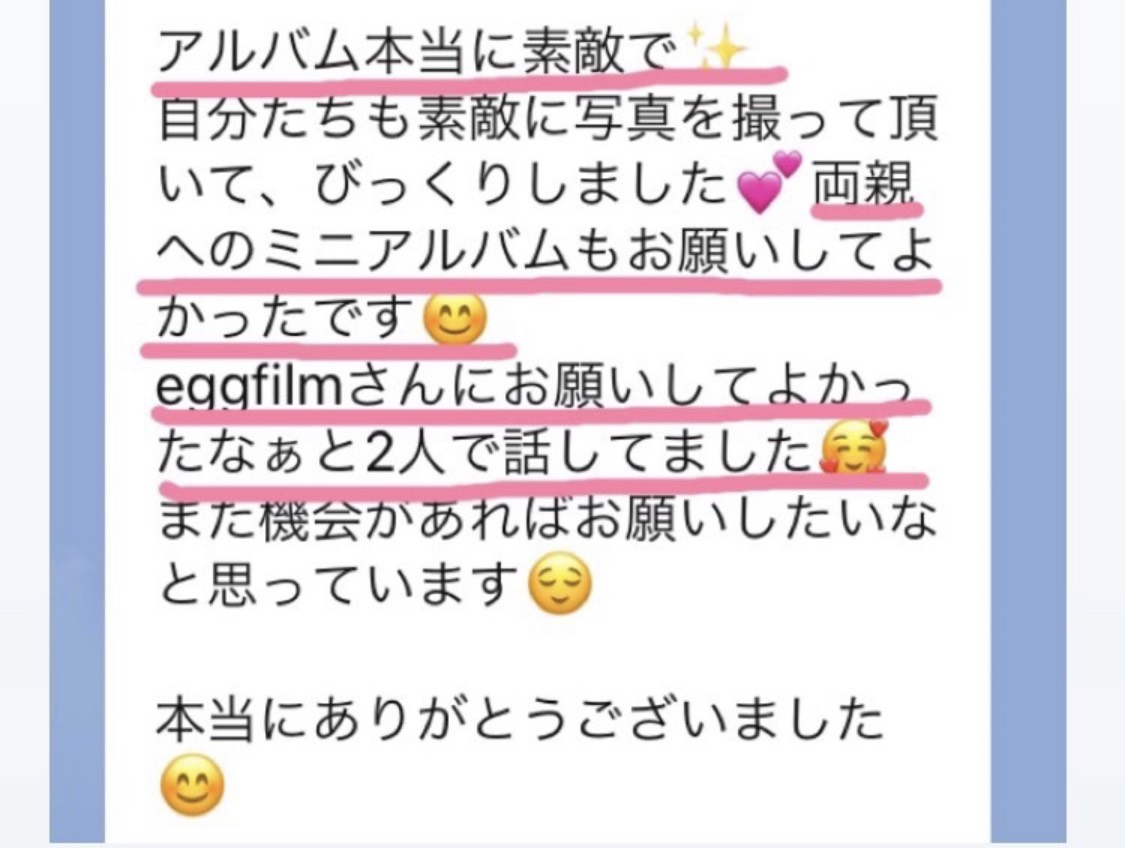Click the relieved face emoji after と思っています
This screenshot has height=848, width=1125.
pyautogui.click(x=560, y=583)
